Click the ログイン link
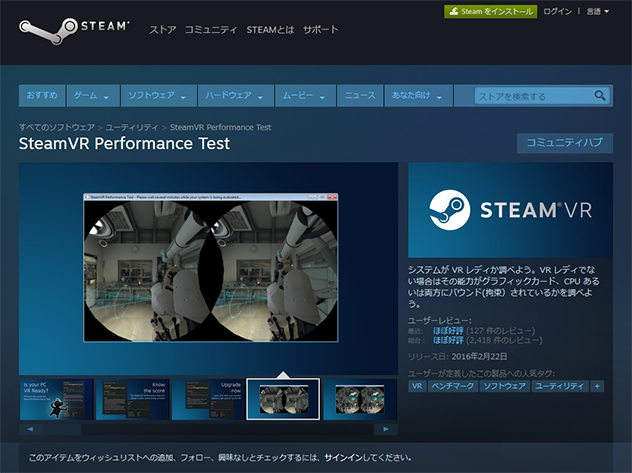 coord(557,12)
